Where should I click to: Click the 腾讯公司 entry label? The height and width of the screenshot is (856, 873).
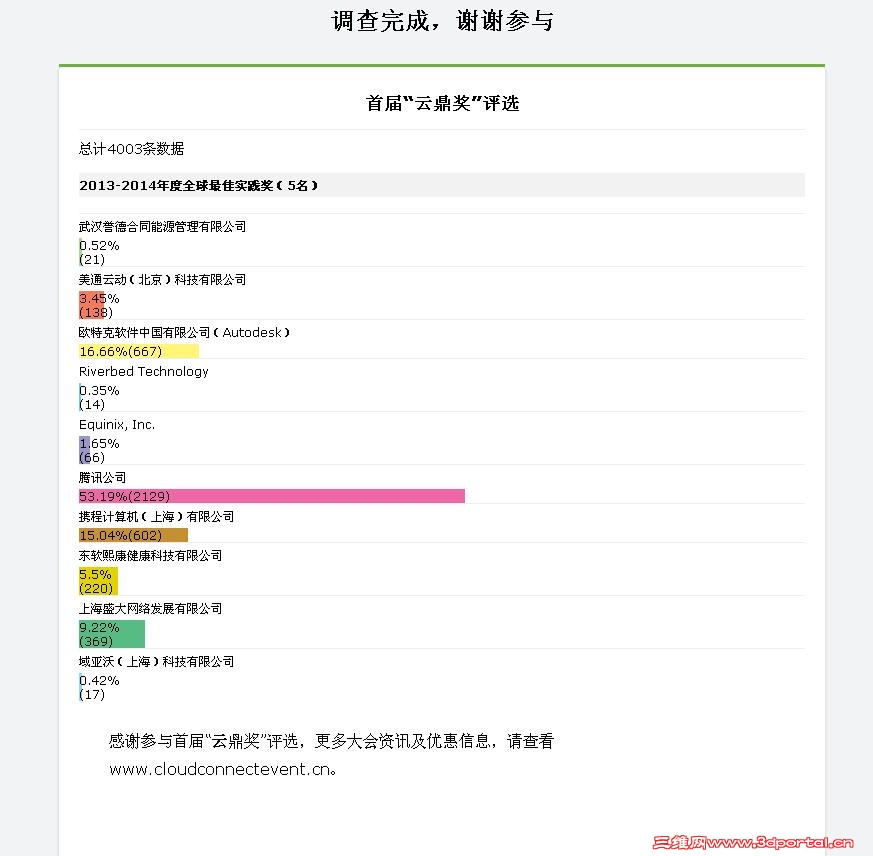[102, 478]
